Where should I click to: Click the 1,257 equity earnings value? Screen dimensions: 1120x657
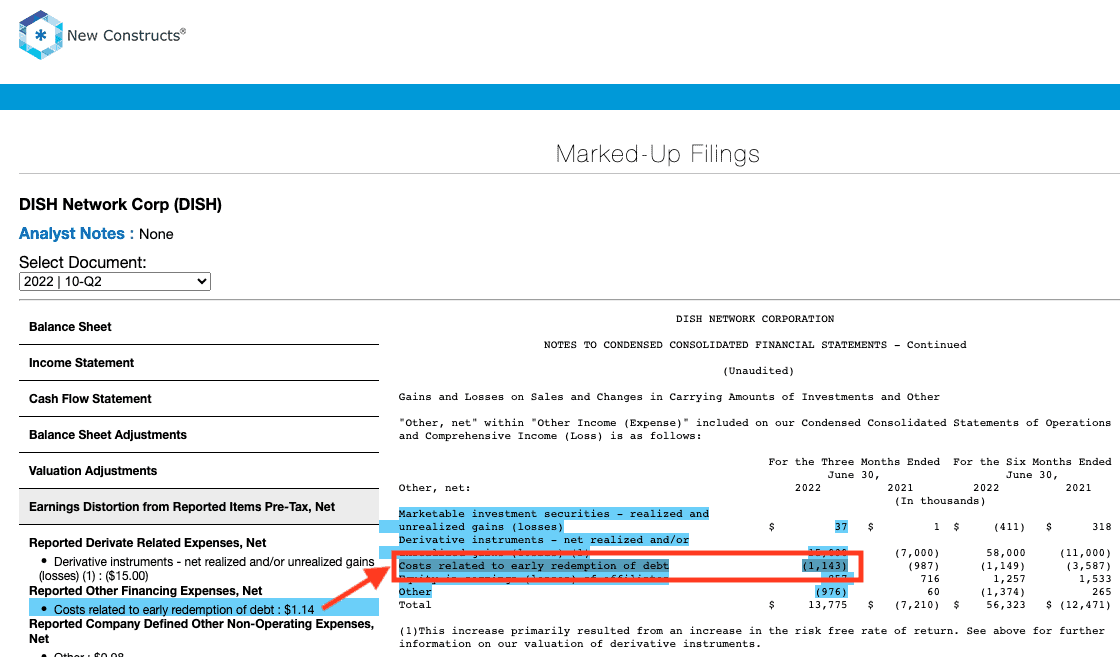(1009, 579)
